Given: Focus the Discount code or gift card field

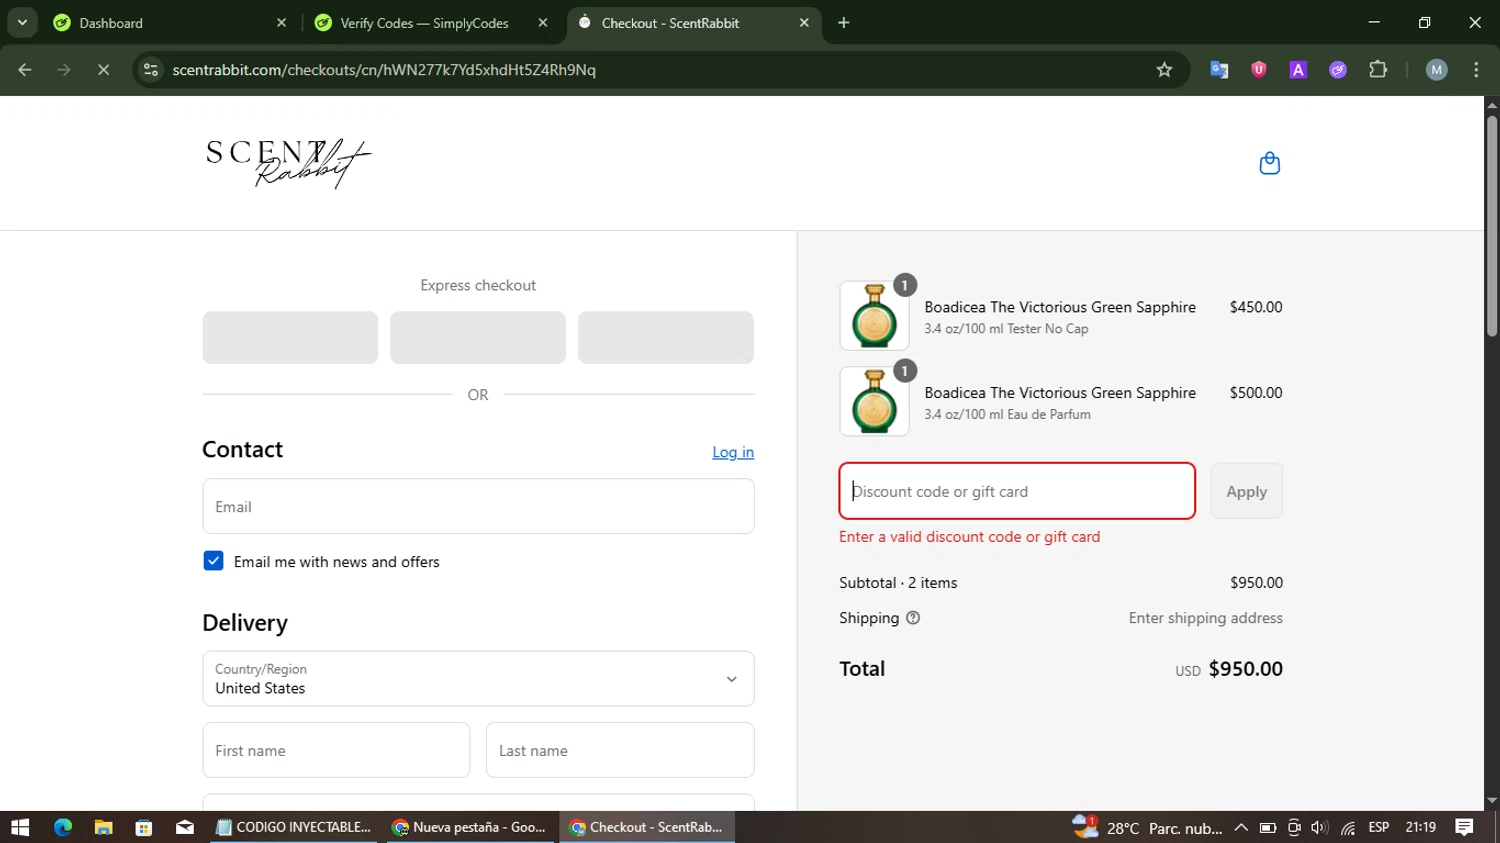Looking at the screenshot, I should [x=1017, y=491].
